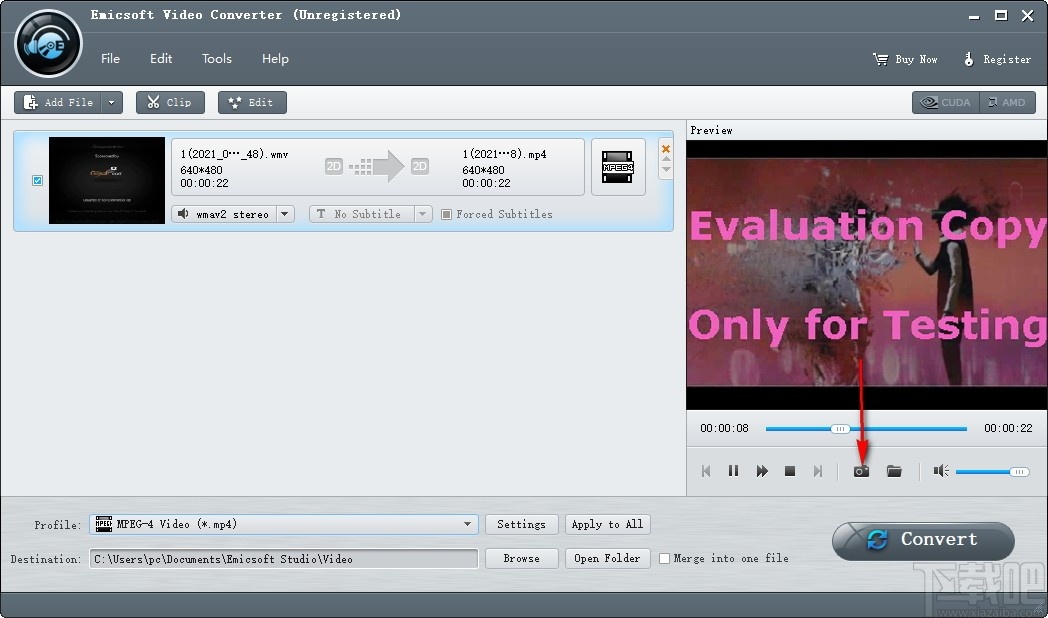Select the Clip scissors tool
Image resolution: width=1048 pixels, height=618 pixels.
click(170, 101)
